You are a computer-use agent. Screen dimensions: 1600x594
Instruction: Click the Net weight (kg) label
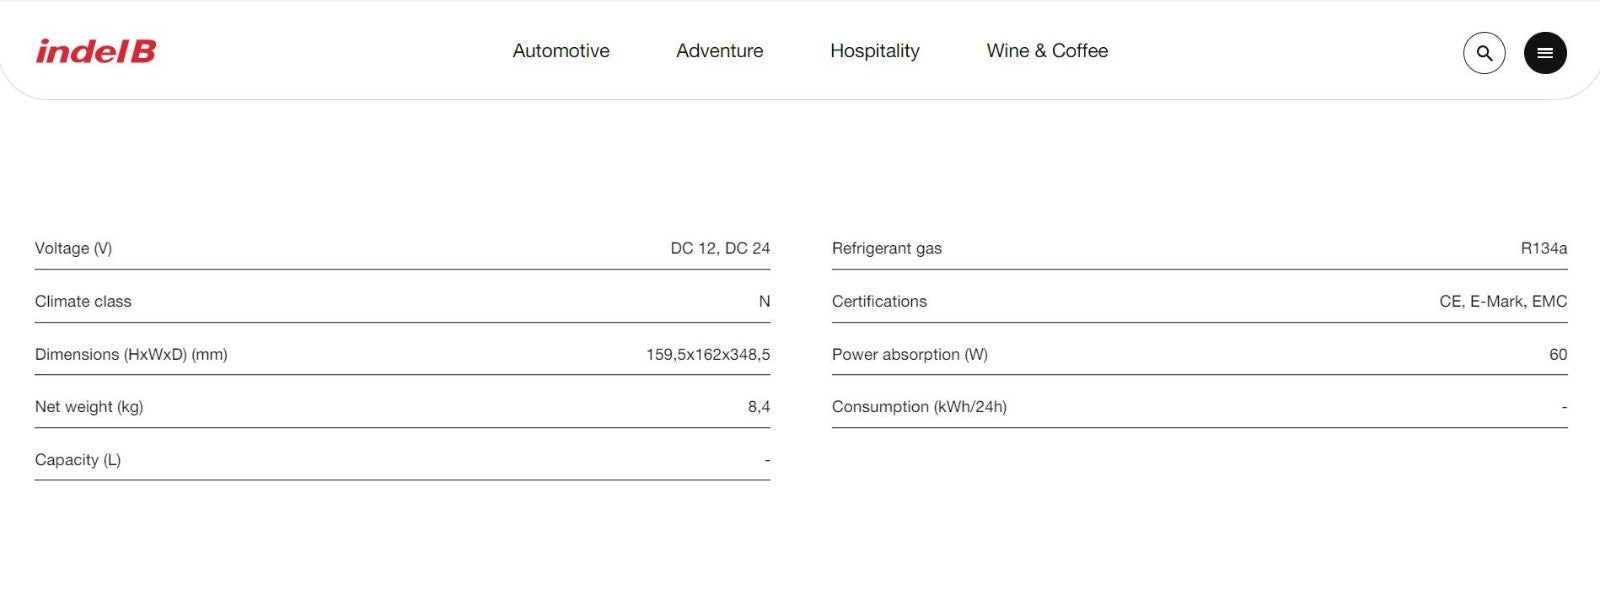coord(89,407)
